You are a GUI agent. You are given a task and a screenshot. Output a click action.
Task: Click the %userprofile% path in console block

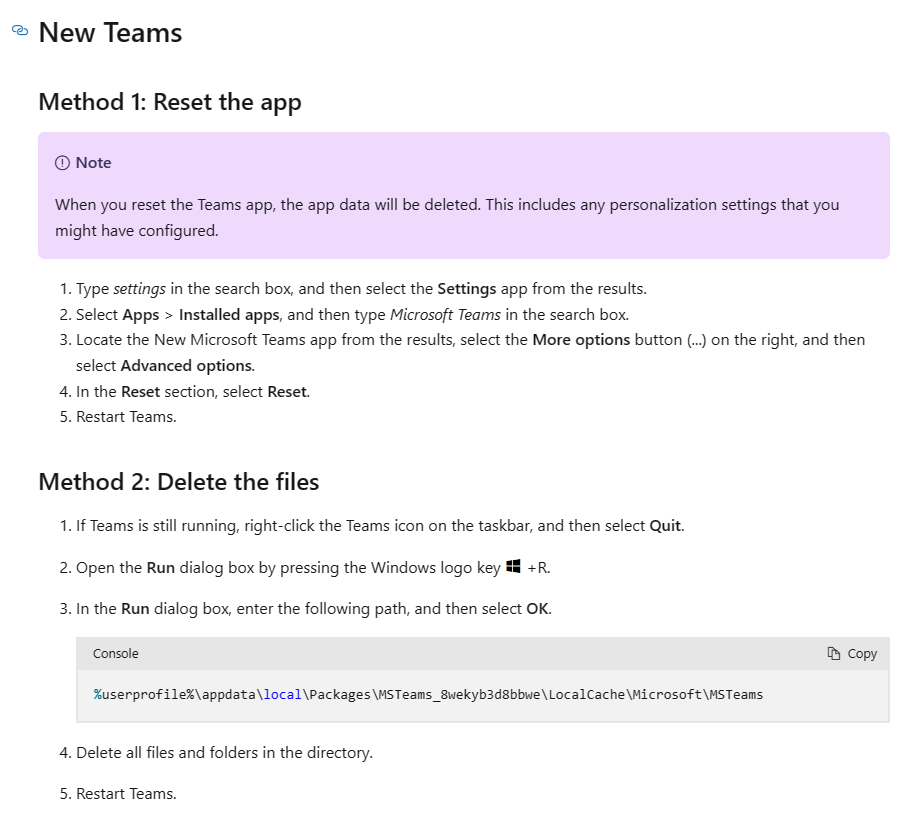point(428,694)
